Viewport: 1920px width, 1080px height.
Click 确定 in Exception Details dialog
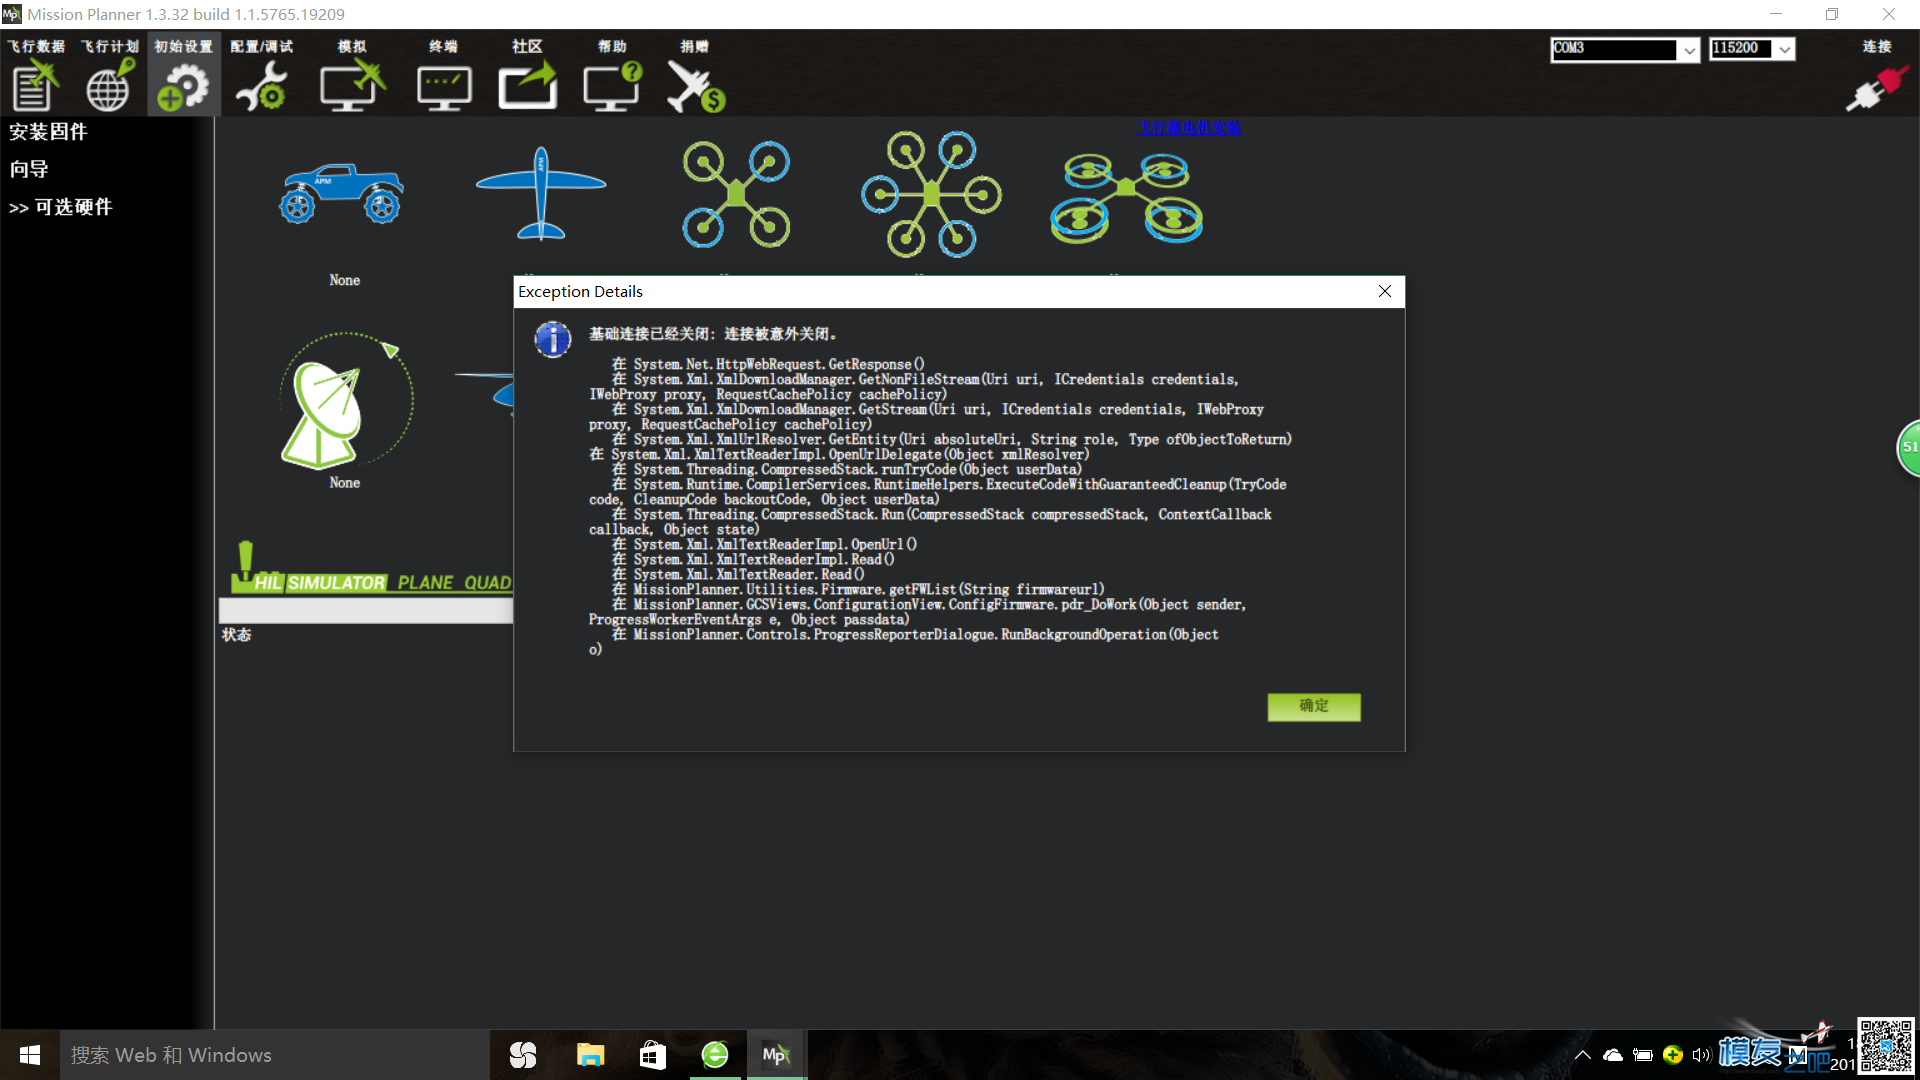click(x=1314, y=706)
